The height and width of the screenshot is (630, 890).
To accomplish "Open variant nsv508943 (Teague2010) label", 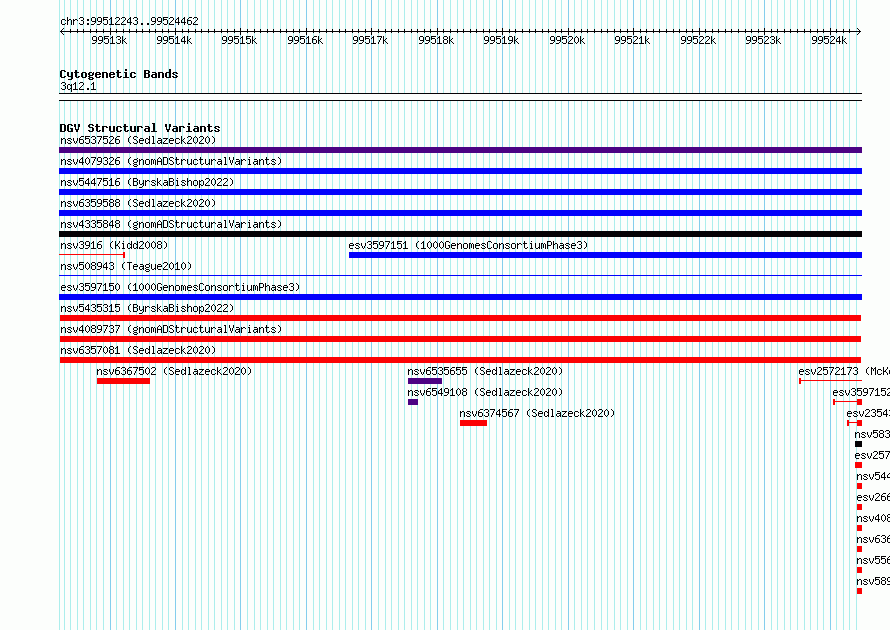I will [126, 266].
